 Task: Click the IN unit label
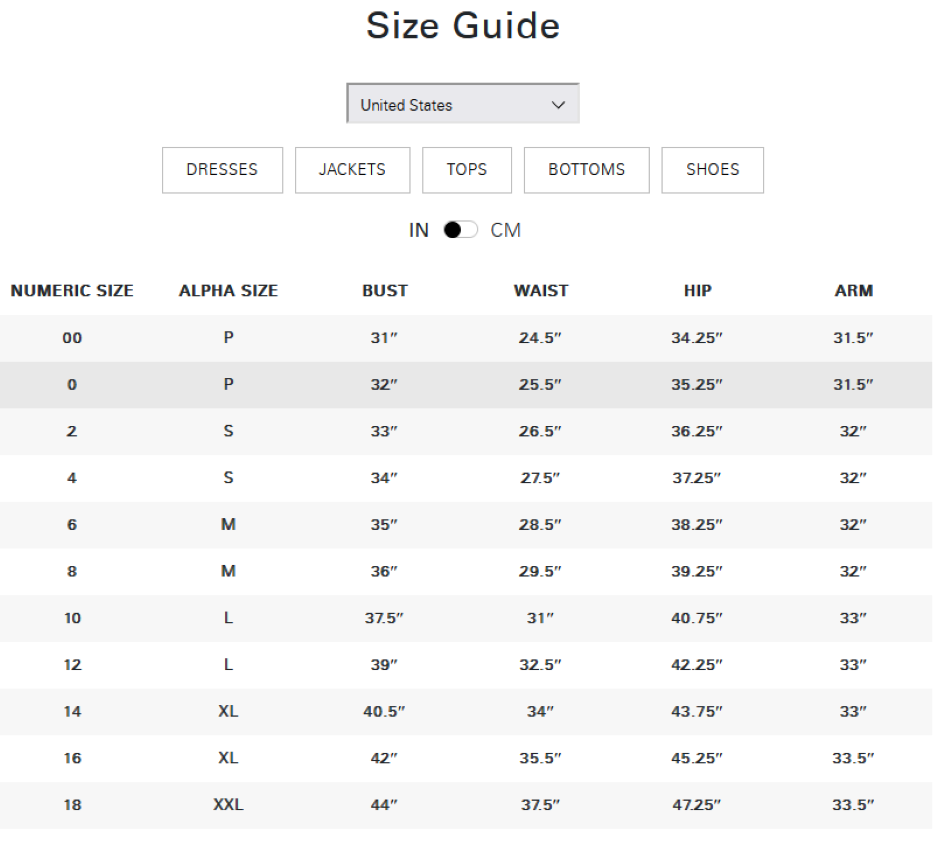(x=418, y=230)
